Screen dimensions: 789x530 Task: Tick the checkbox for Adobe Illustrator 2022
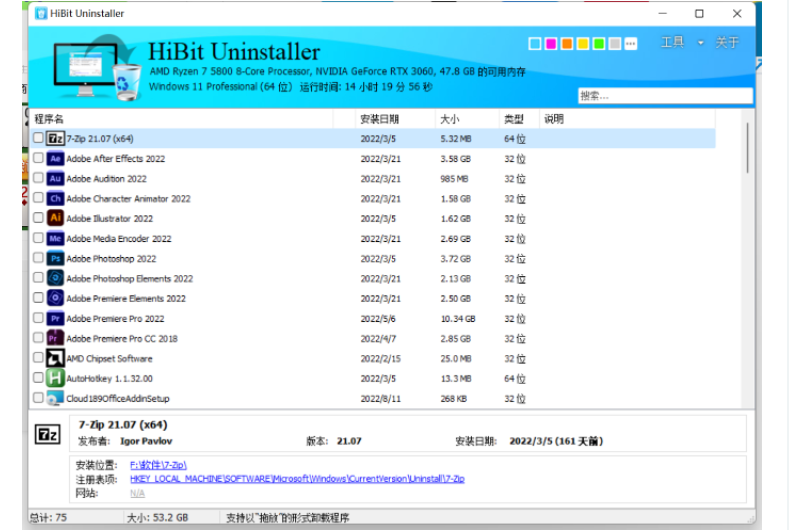tap(38, 218)
